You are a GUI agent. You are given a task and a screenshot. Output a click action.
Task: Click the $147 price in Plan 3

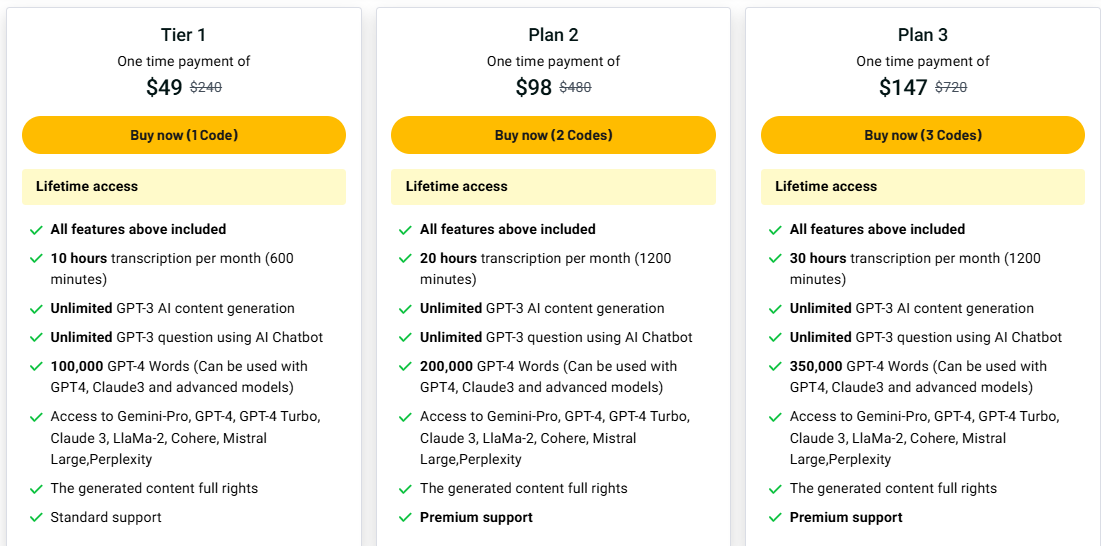pos(903,88)
